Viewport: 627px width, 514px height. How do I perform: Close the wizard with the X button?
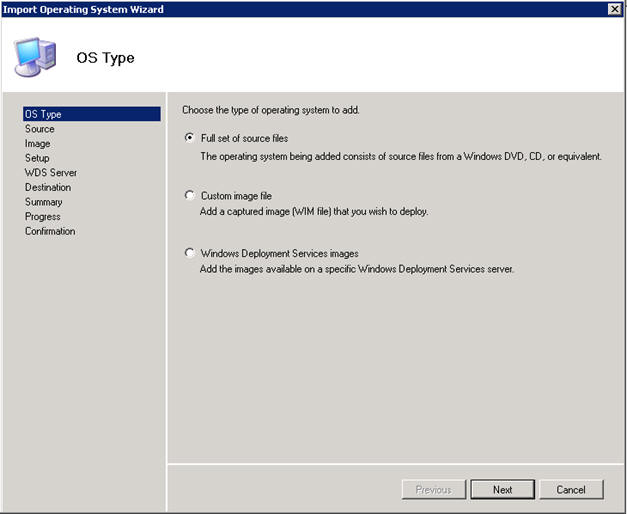click(614, 9)
